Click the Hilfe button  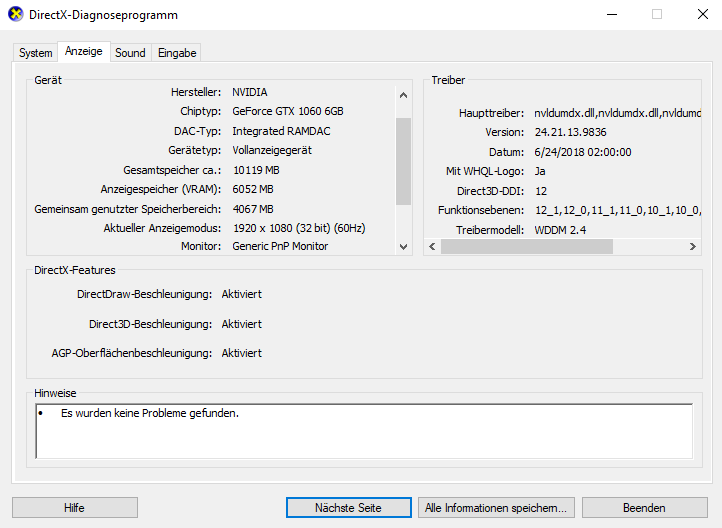pos(75,507)
